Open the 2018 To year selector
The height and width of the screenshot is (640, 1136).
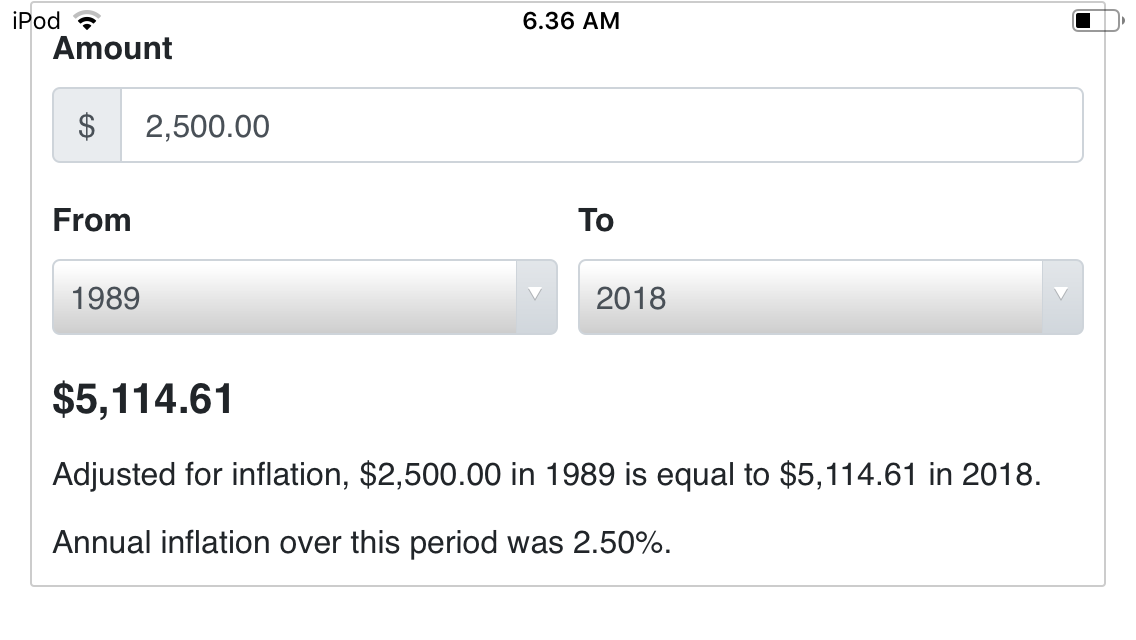[x=830, y=297]
